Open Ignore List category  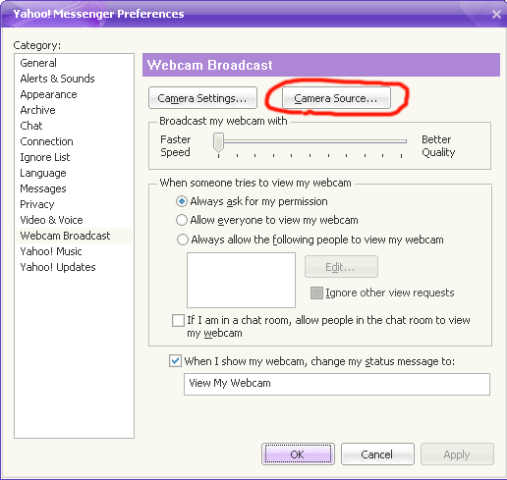point(45,157)
